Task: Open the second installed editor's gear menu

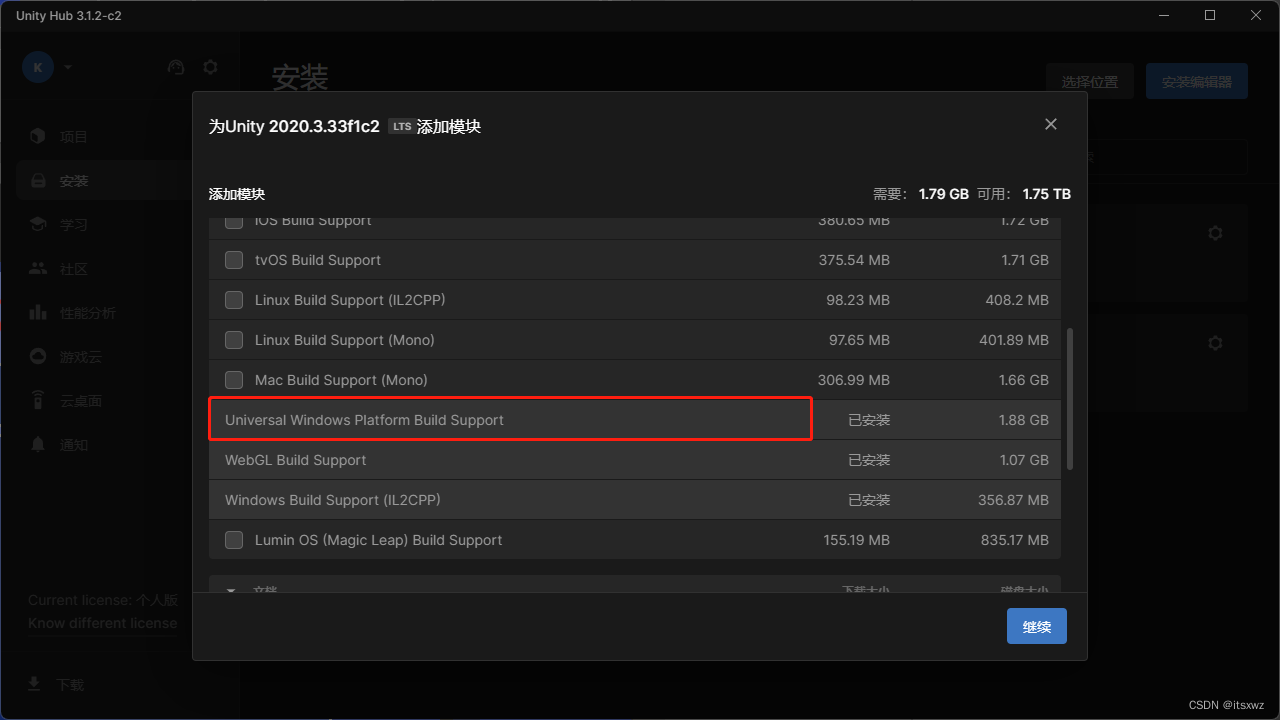Action: (1215, 343)
